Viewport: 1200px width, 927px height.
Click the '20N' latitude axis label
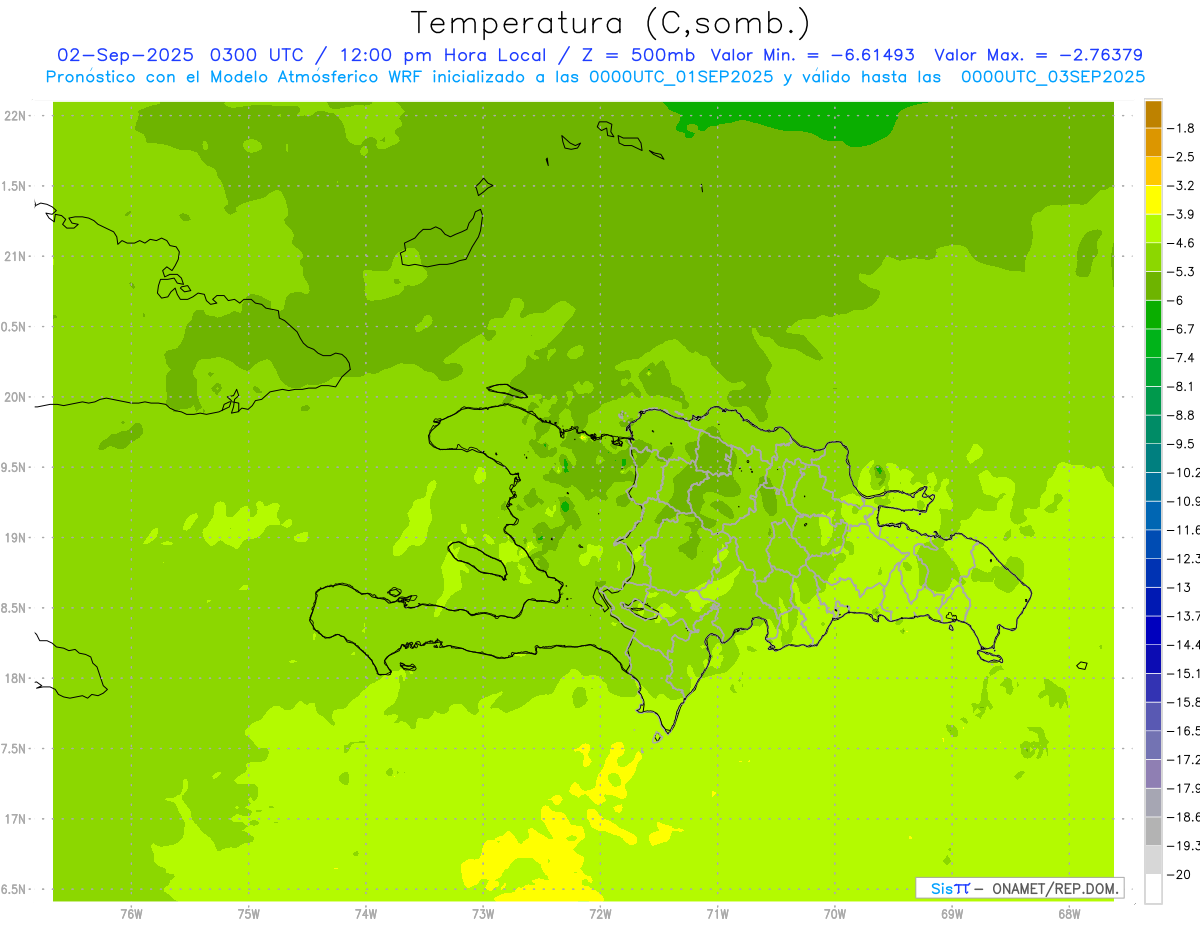pyautogui.click(x=16, y=397)
